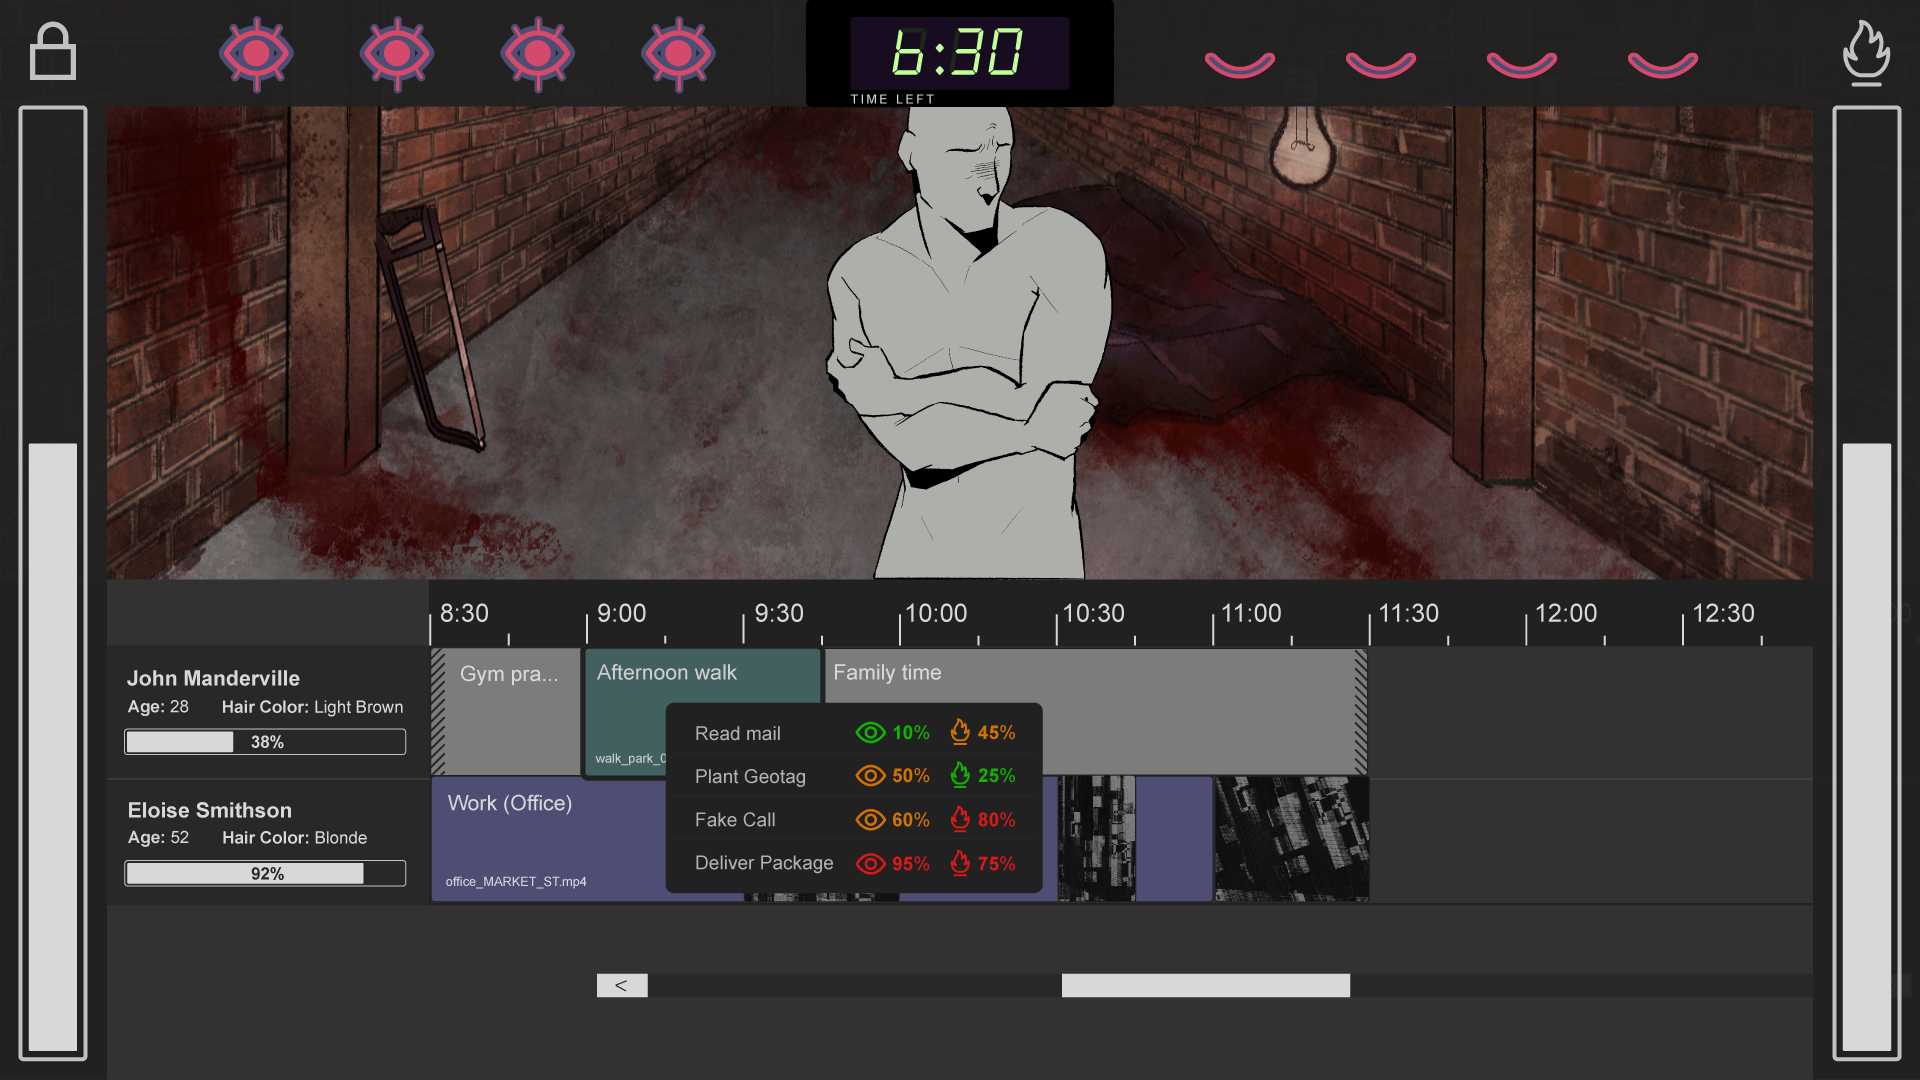The image size is (1920, 1080).
Task: Click the flame icon in top-right corner
Action: (x=1866, y=52)
